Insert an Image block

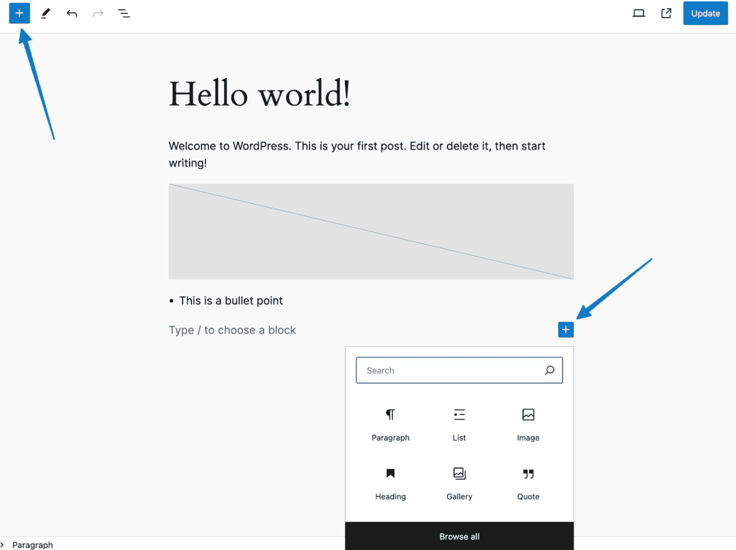528,425
